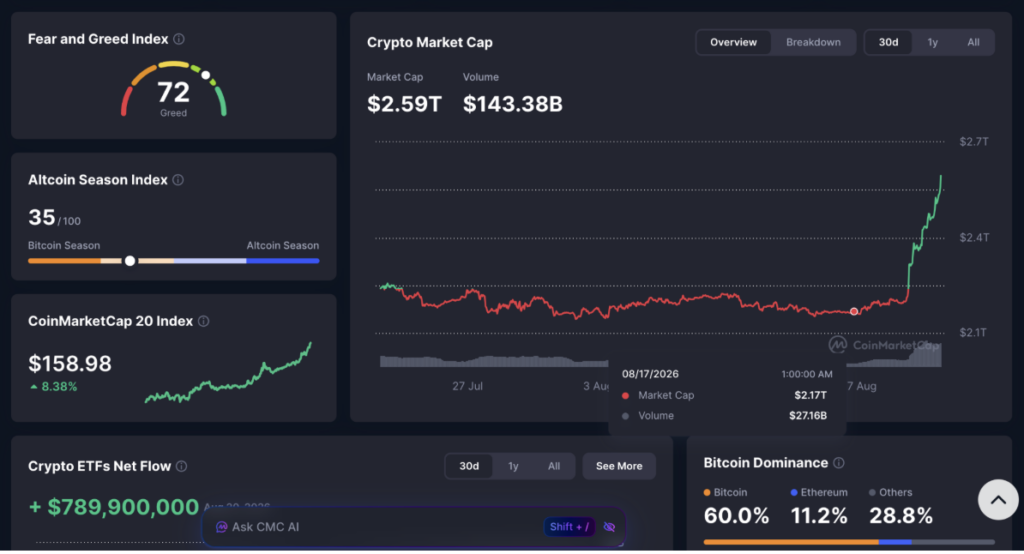Switch market cap chart to Overview
This screenshot has width=1024, height=554.
pos(733,42)
